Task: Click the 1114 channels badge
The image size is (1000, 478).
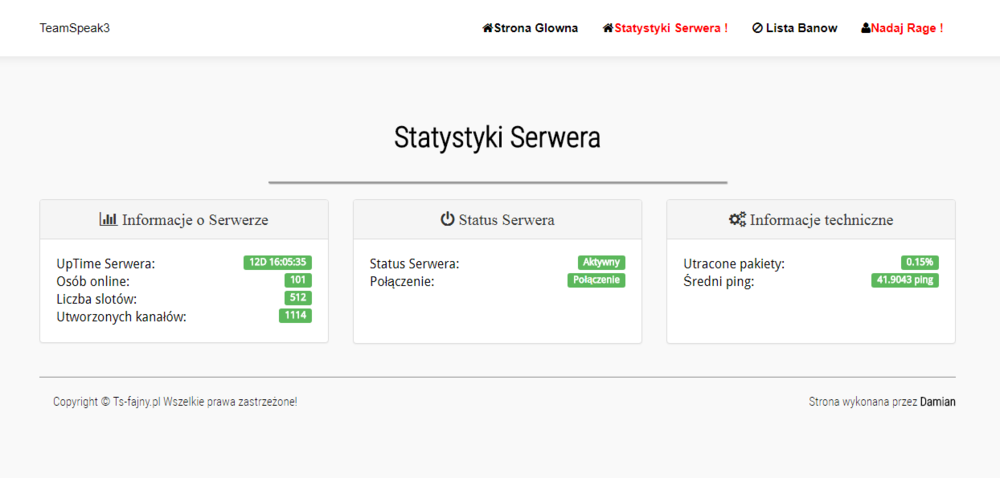Action: (x=295, y=316)
